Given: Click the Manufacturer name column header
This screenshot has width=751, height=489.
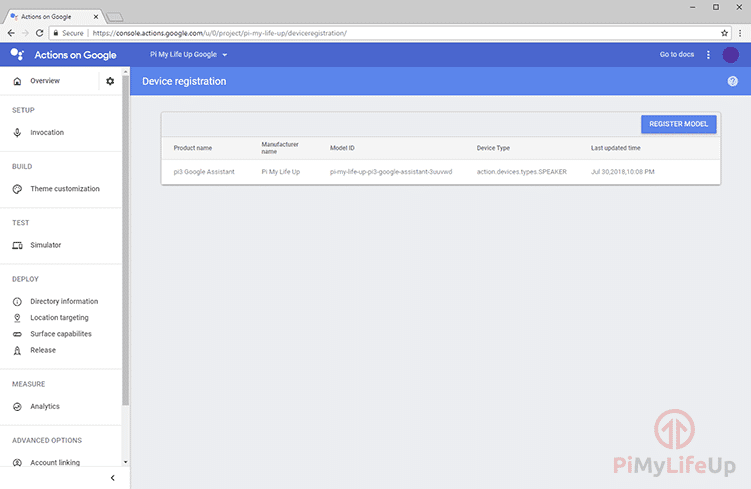Looking at the screenshot, I should point(280,148).
